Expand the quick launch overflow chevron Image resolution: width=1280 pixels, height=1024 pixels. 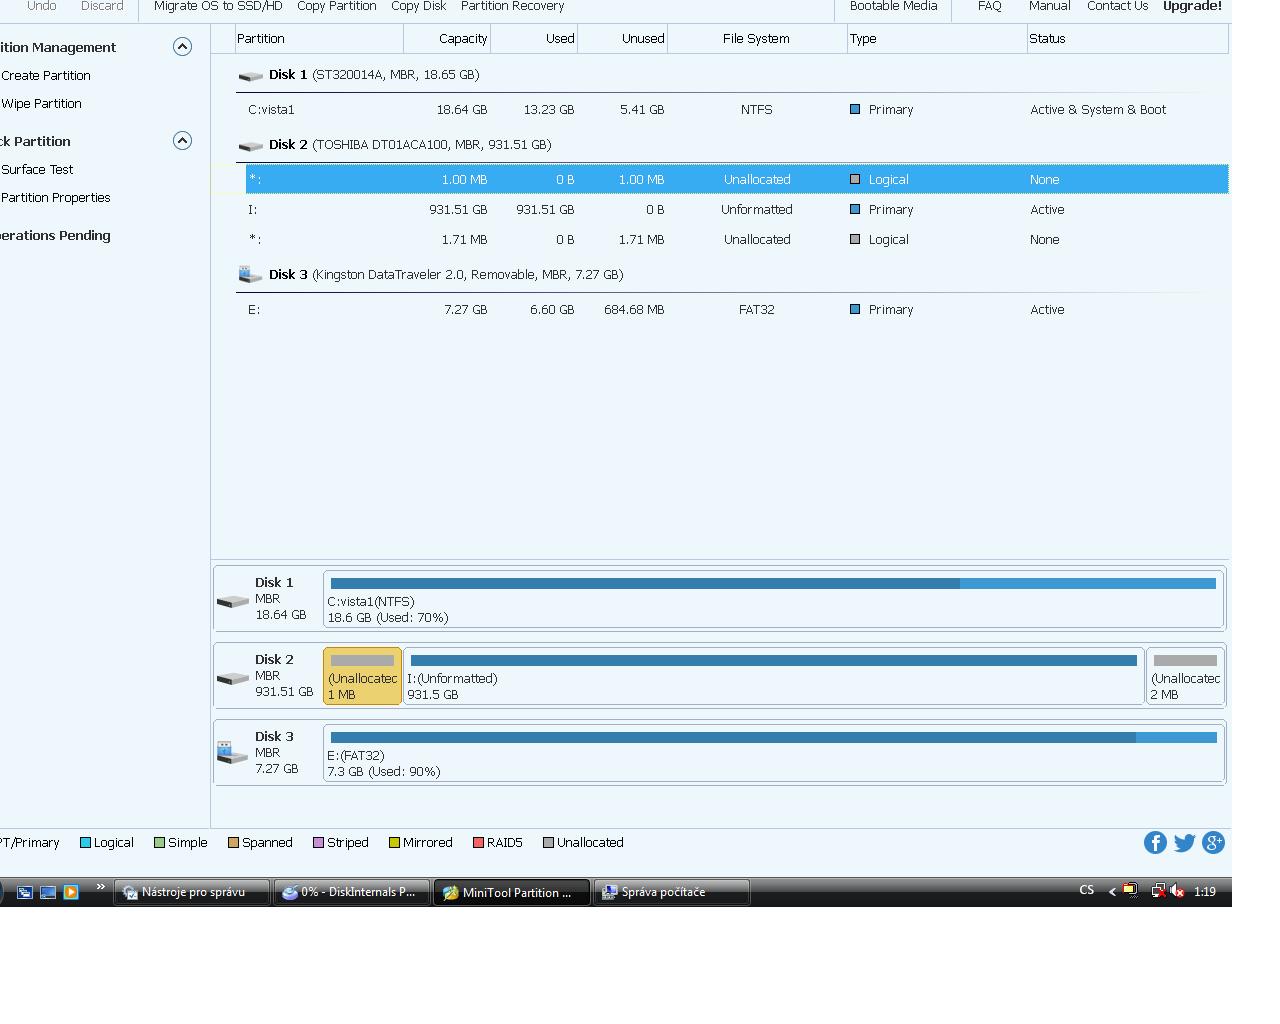100,887
